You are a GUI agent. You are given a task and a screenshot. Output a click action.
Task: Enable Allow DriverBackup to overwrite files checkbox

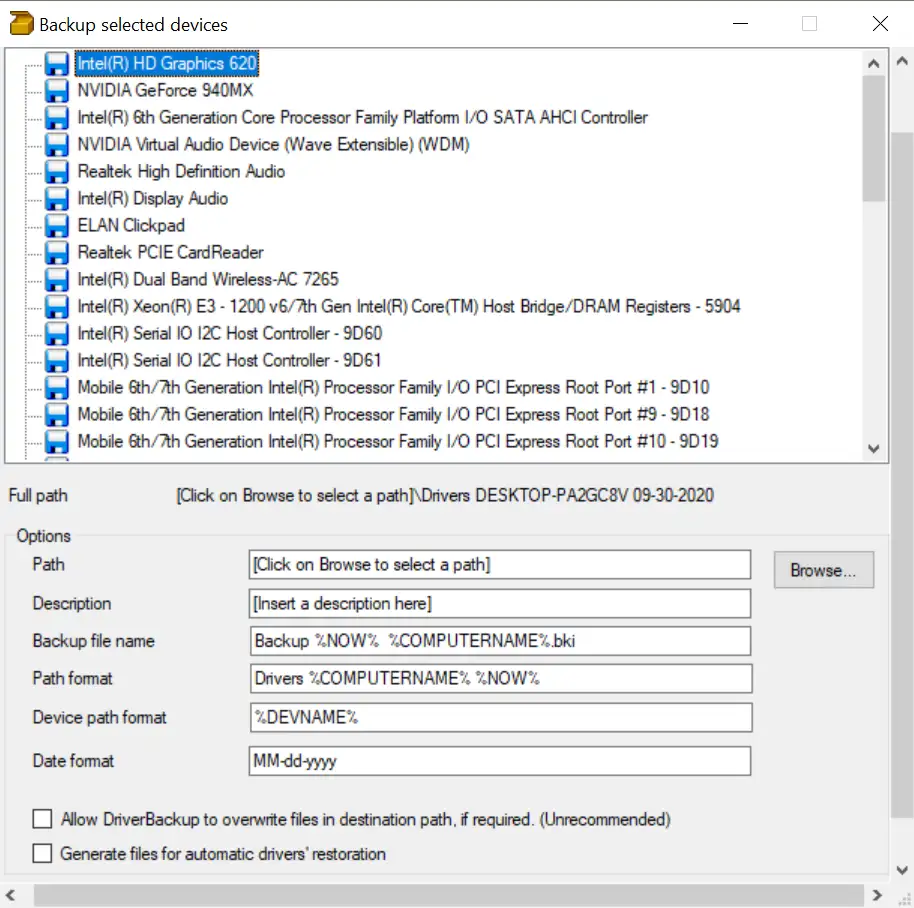(42, 819)
